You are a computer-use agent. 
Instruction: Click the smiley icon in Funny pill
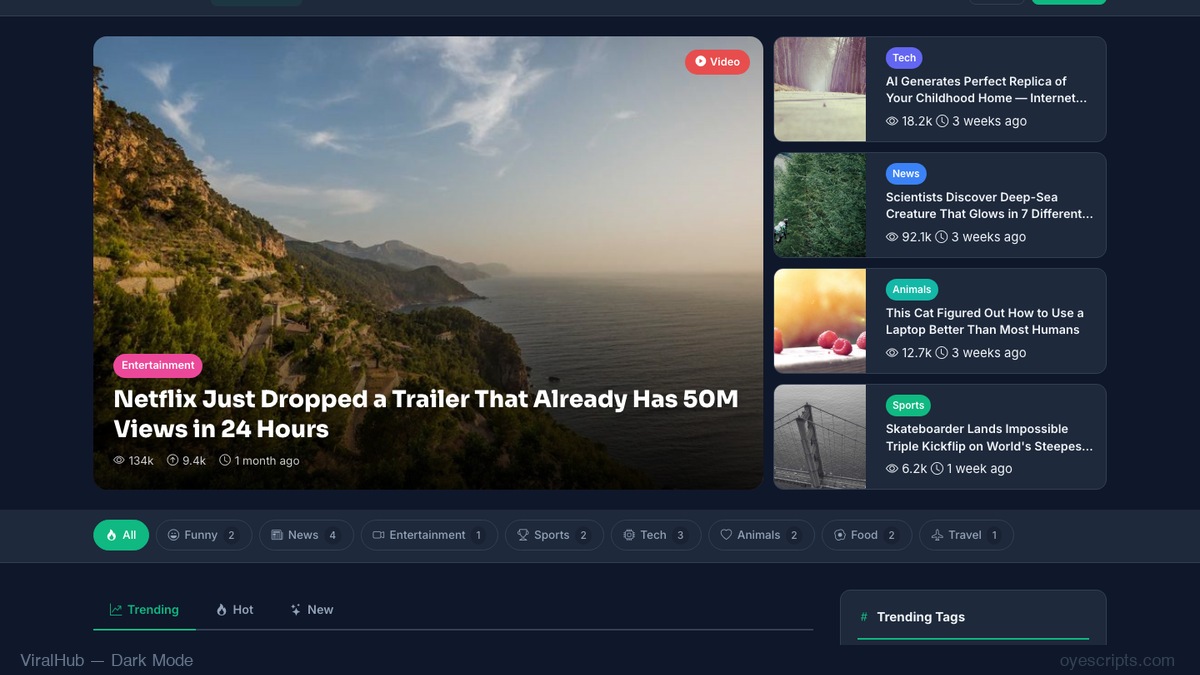click(x=173, y=535)
